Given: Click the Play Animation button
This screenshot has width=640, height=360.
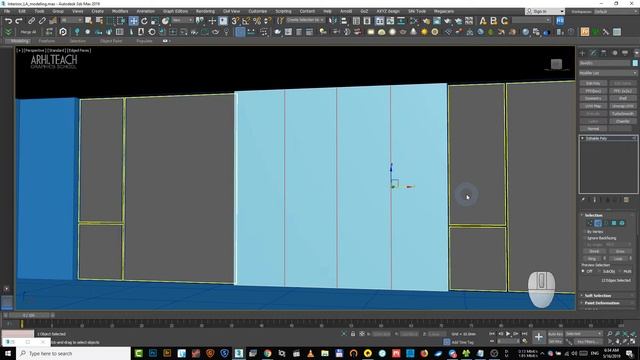Looking at the screenshot, I should pos(508,334).
